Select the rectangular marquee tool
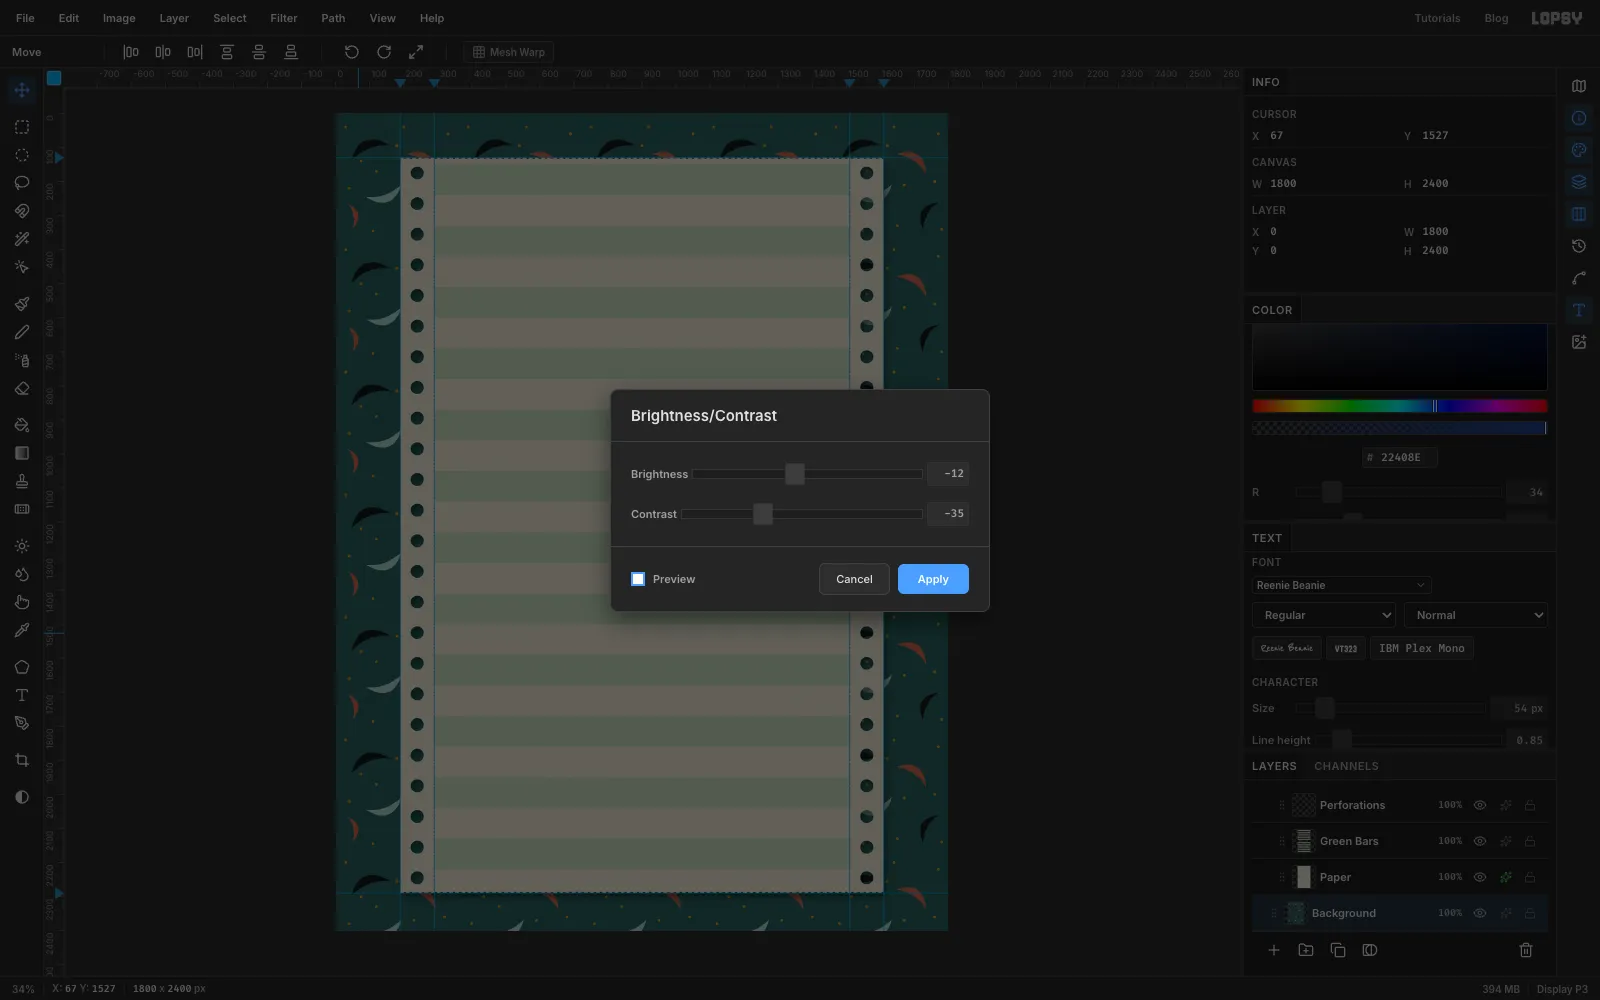This screenshot has width=1600, height=1000. [22, 127]
